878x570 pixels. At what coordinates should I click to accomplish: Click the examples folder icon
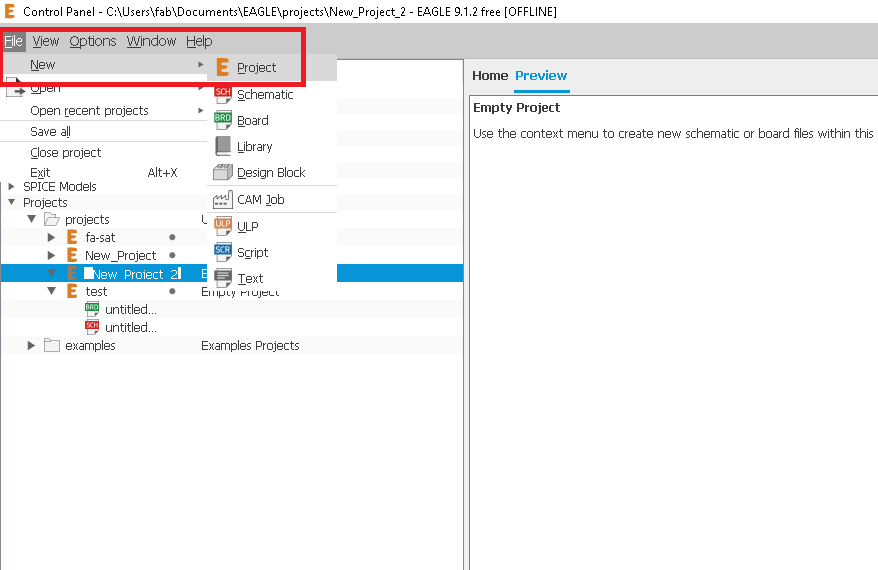[x=52, y=345]
